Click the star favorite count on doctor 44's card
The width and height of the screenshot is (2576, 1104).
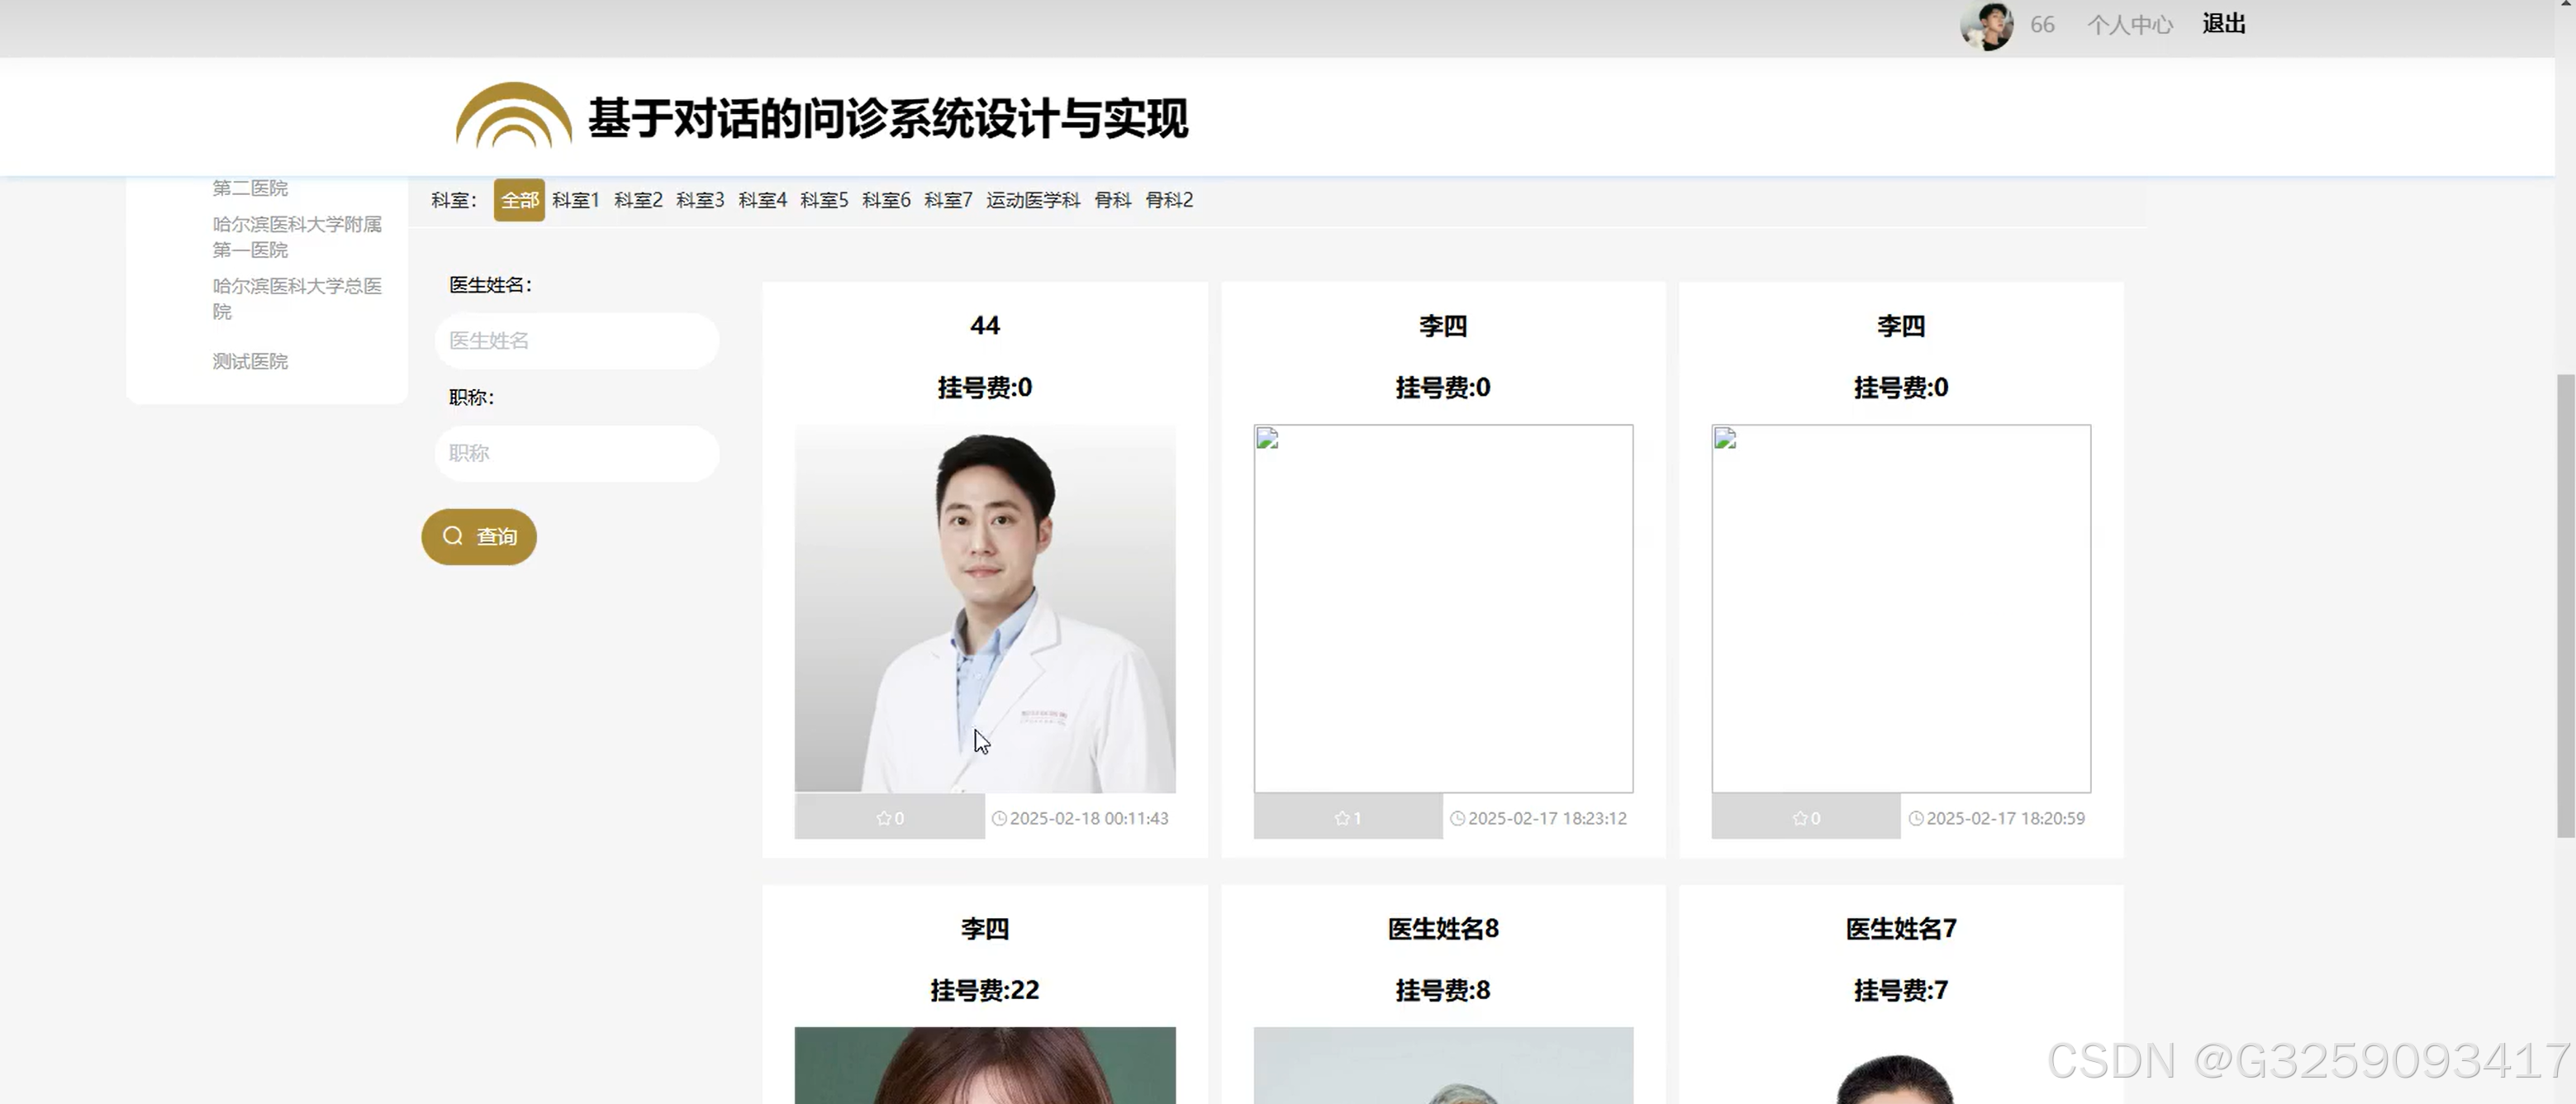click(890, 818)
